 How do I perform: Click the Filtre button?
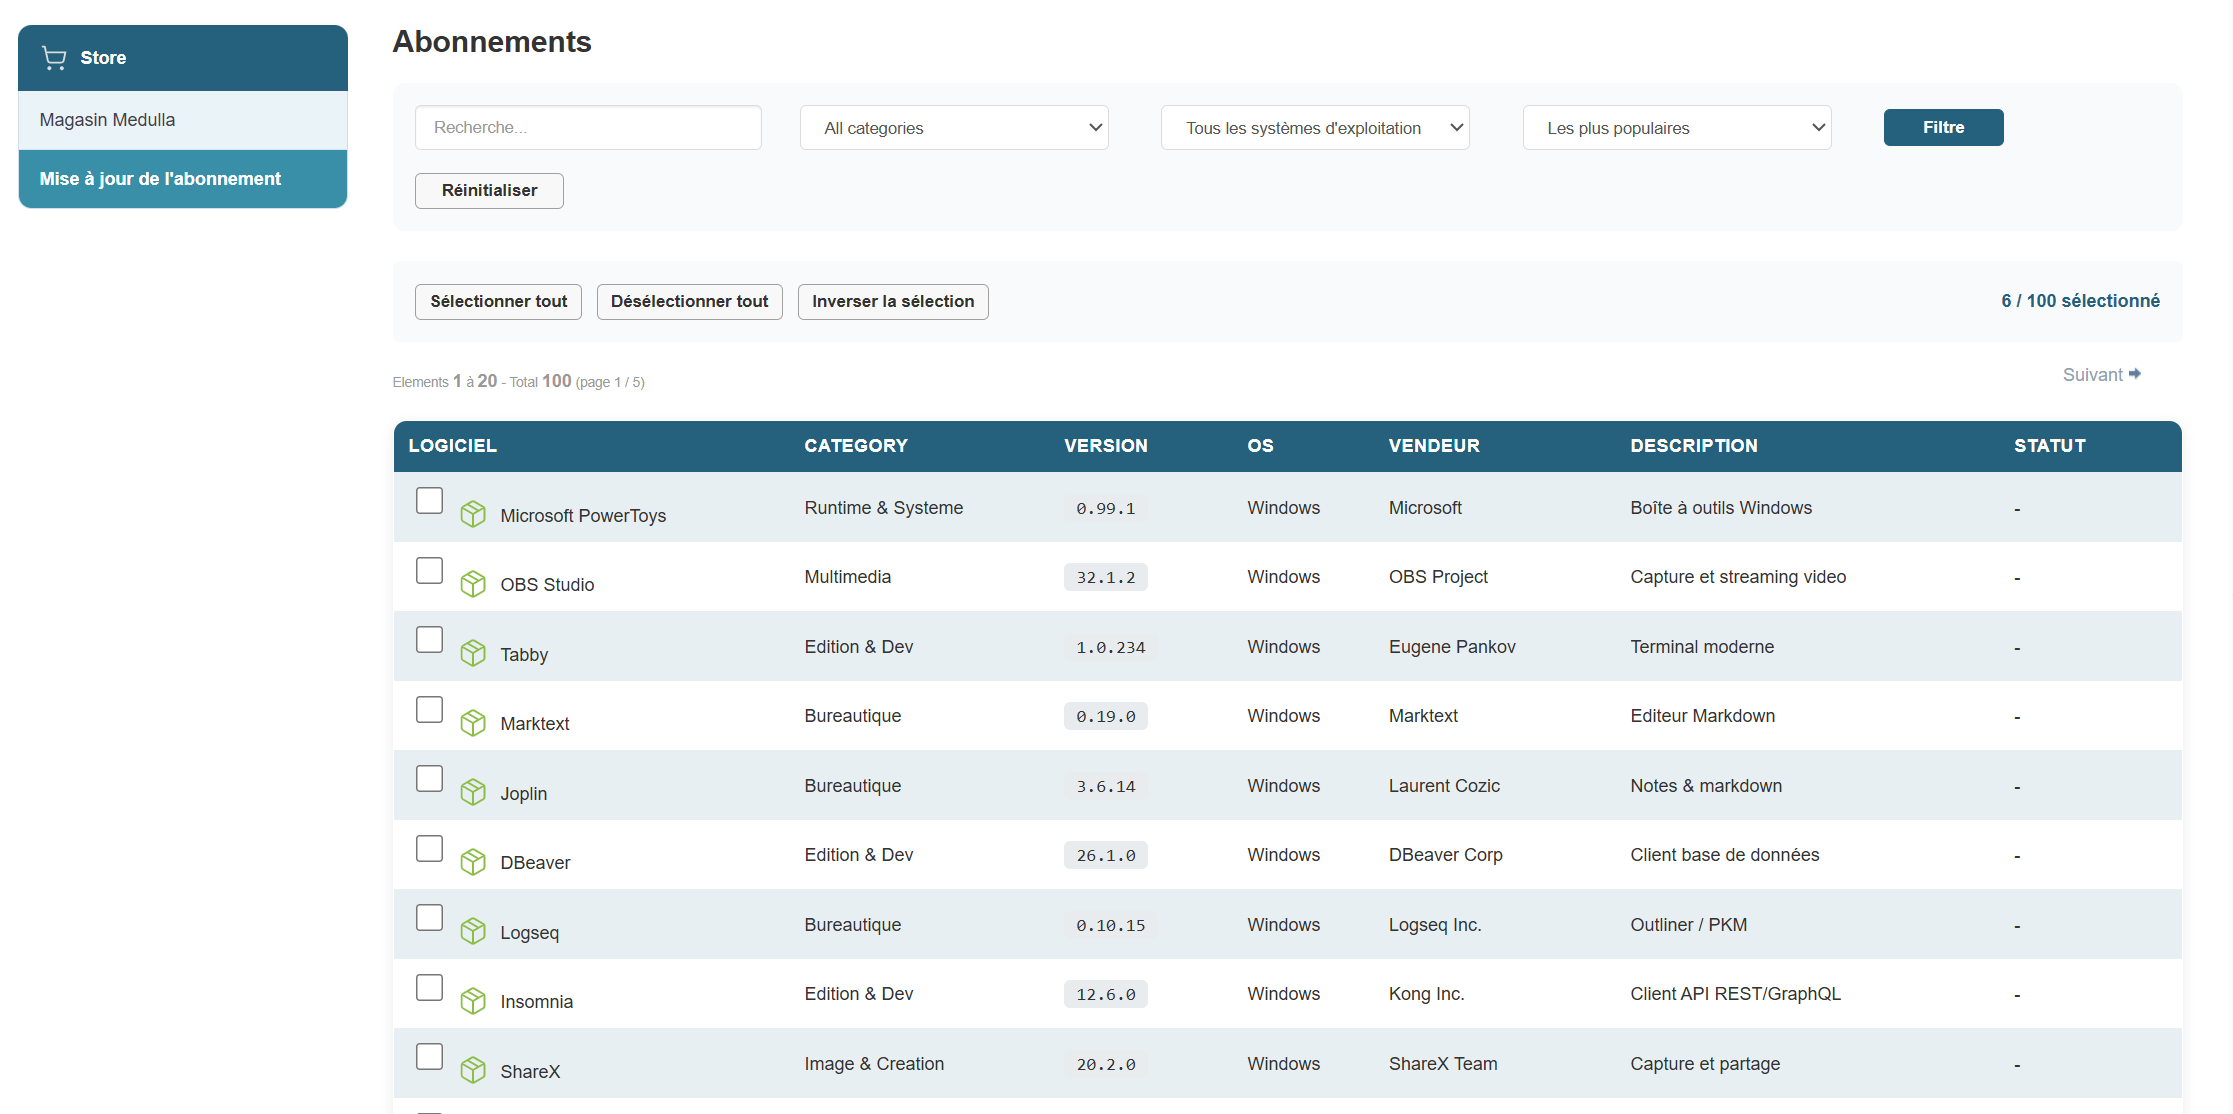(1943, 128)
